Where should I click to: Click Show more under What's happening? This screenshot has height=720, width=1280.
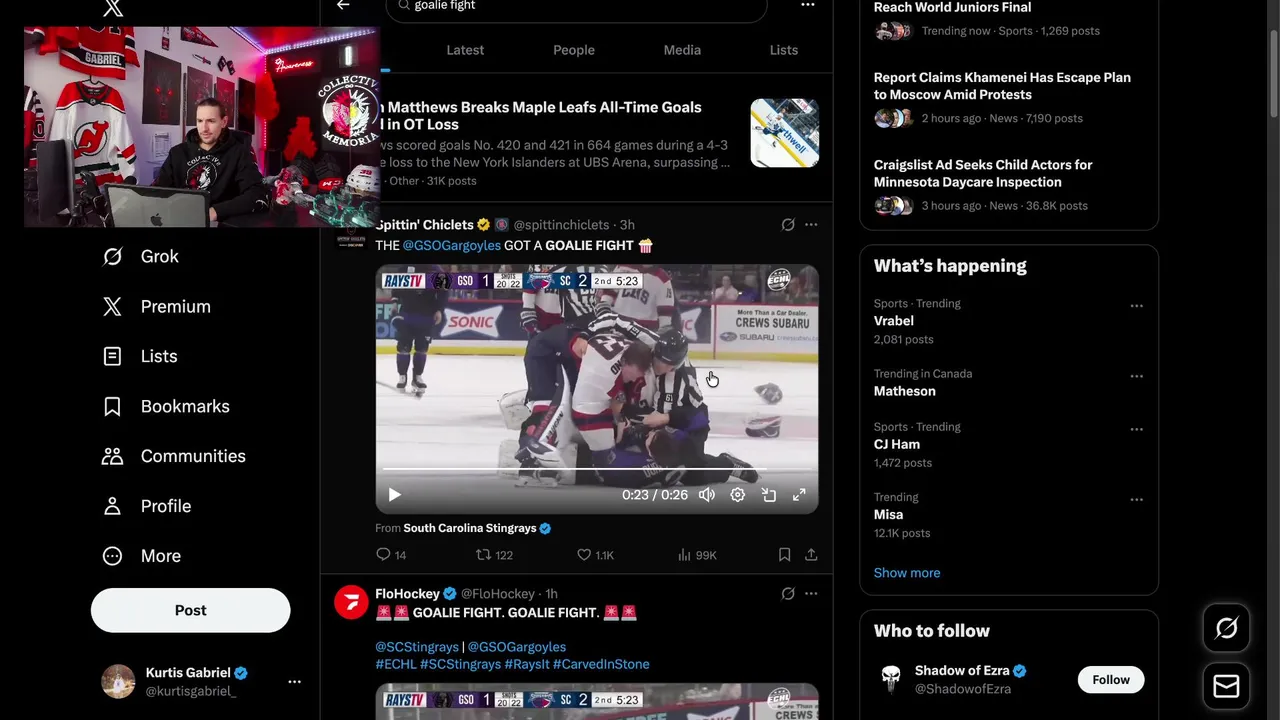(907, 573)
